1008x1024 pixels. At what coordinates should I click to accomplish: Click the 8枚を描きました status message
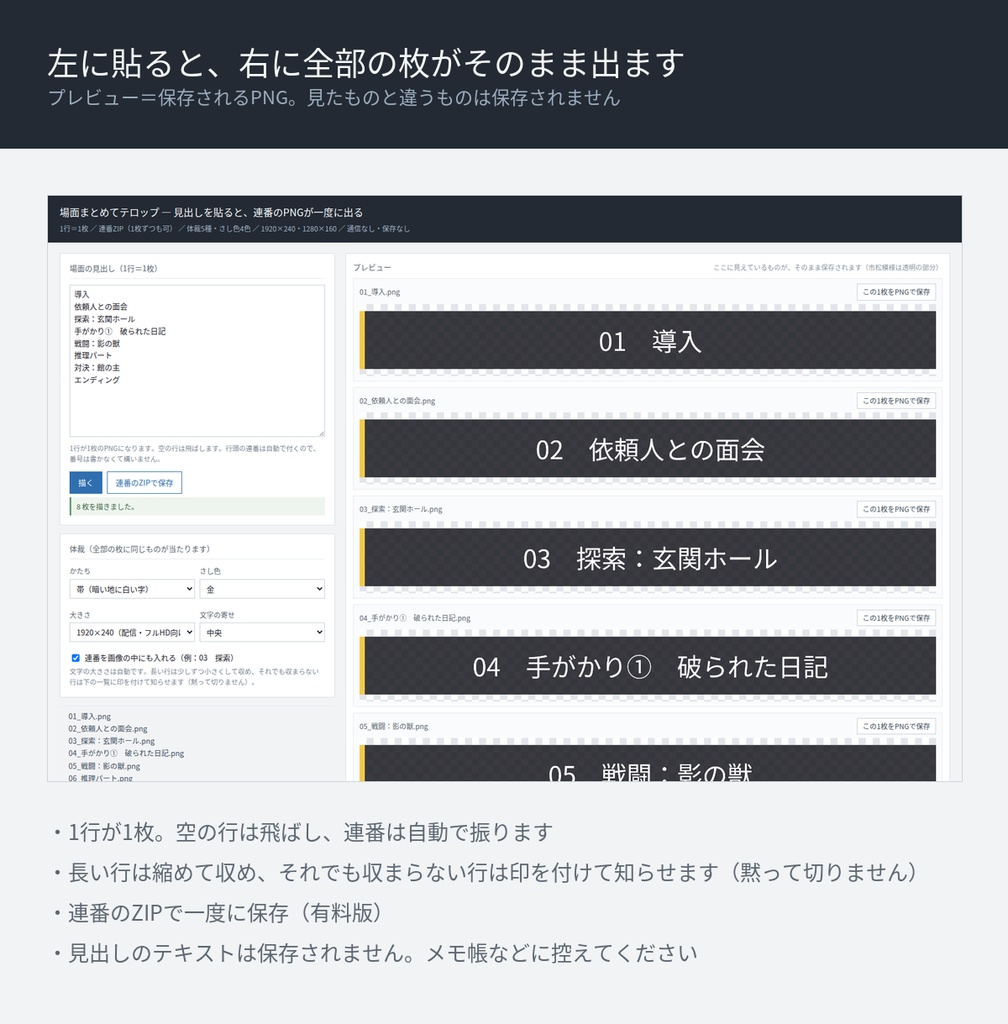(x=197, y=506)
